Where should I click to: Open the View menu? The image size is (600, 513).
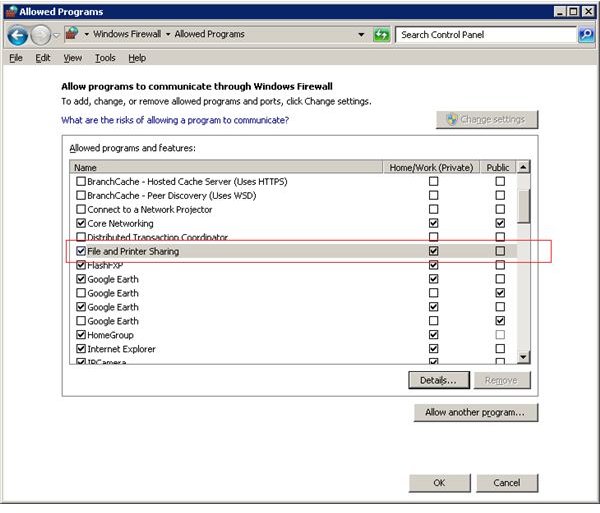[x=72, y=58]
